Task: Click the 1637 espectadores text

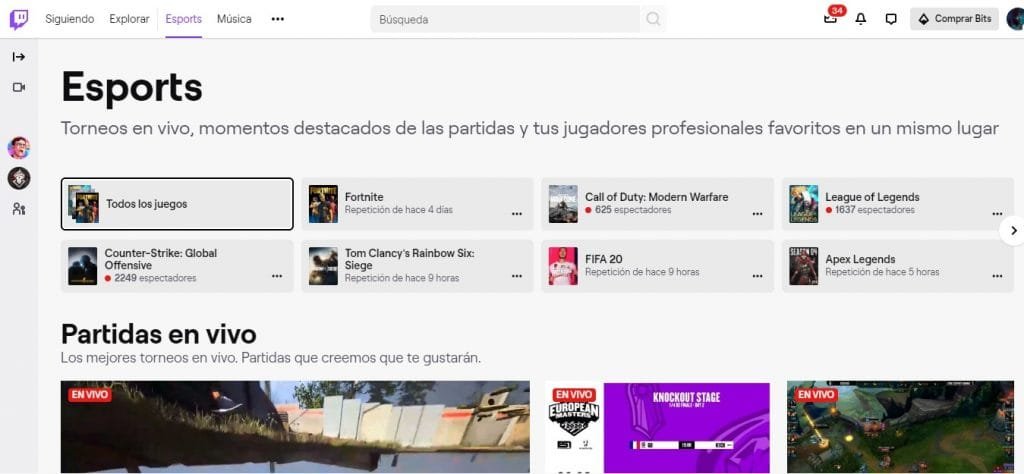Action: 874,210
